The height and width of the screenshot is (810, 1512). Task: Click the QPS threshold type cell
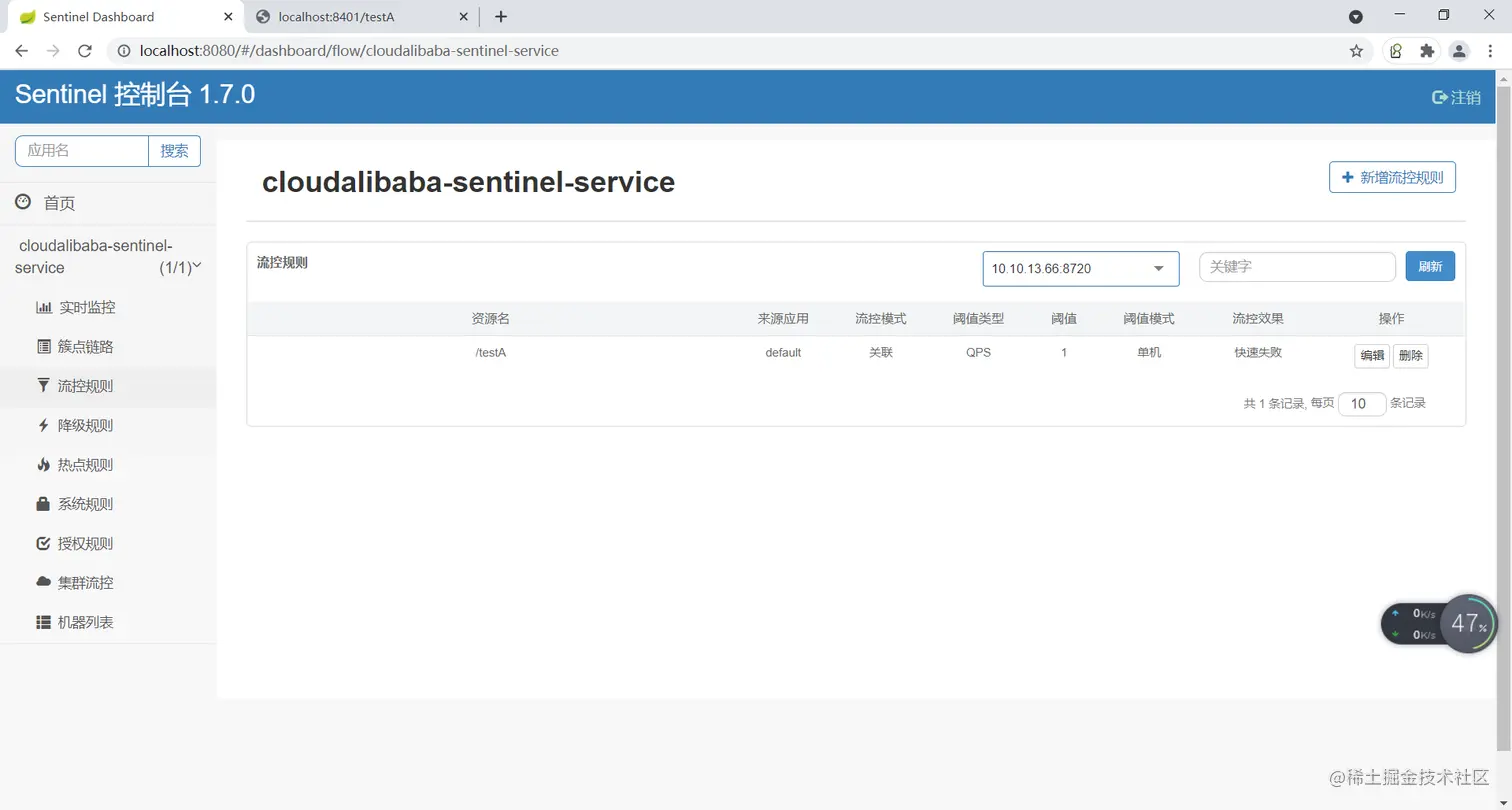pos(978,352)
